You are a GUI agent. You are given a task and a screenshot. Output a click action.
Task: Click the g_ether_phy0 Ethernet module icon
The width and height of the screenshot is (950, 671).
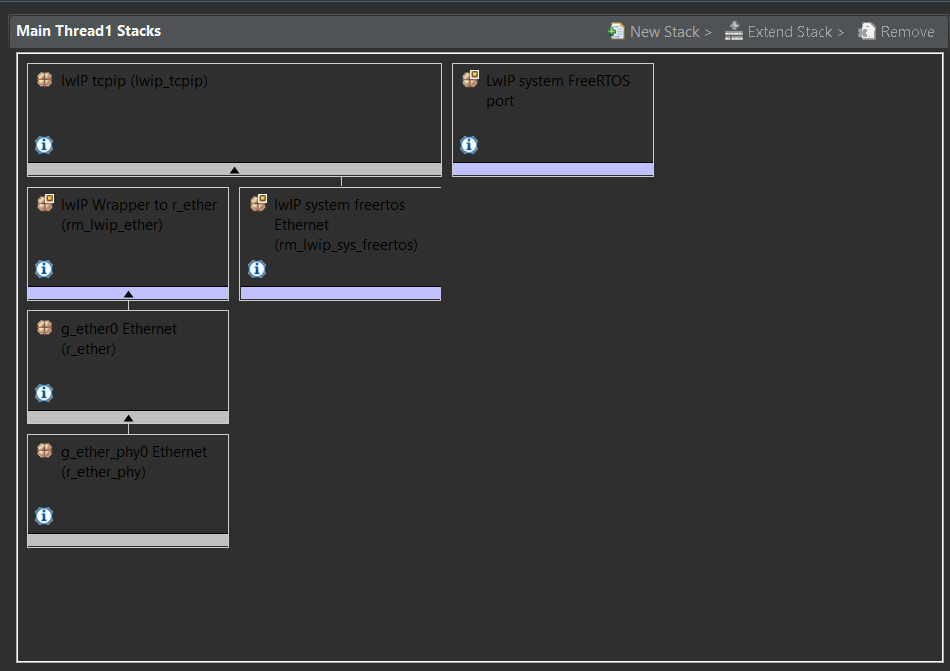[45, 451]
